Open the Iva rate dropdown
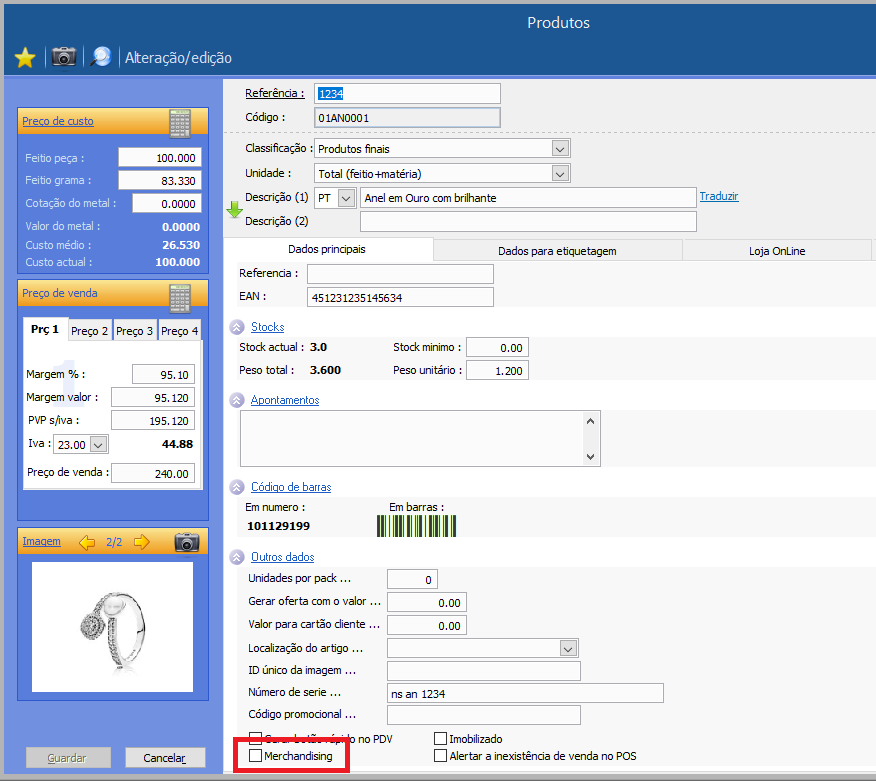 coord(99,444)
